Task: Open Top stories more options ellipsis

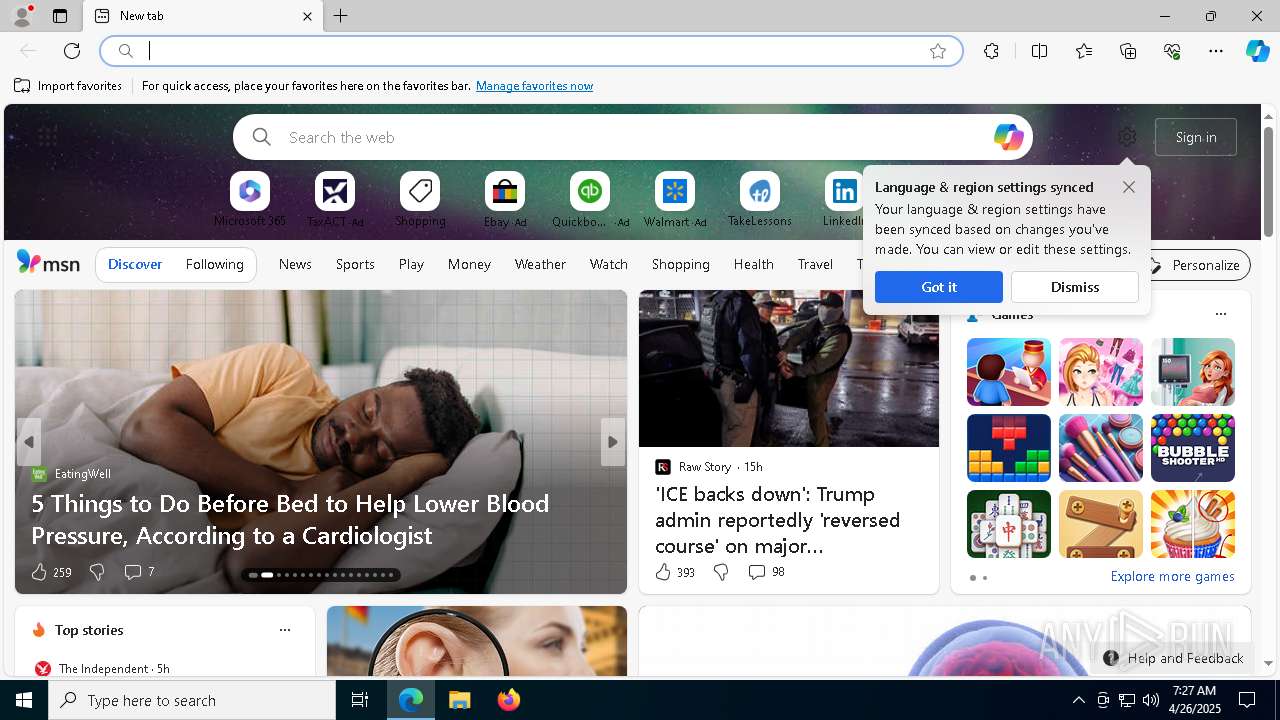Action: (x=285, y=630)
